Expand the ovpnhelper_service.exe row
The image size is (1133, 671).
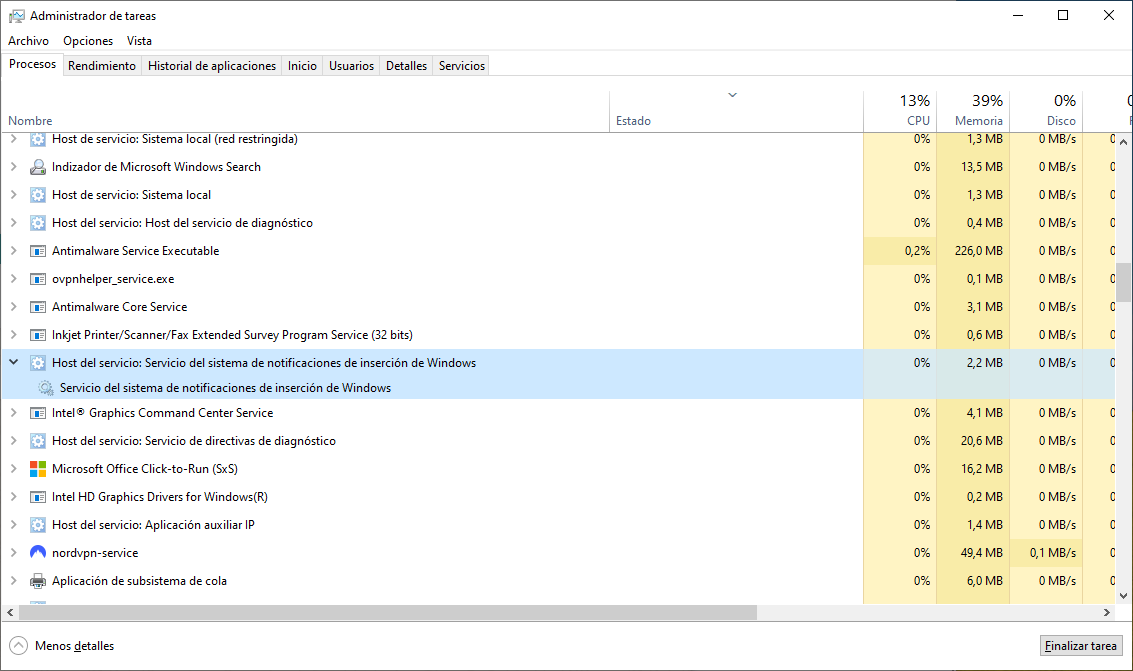[13, 279]
